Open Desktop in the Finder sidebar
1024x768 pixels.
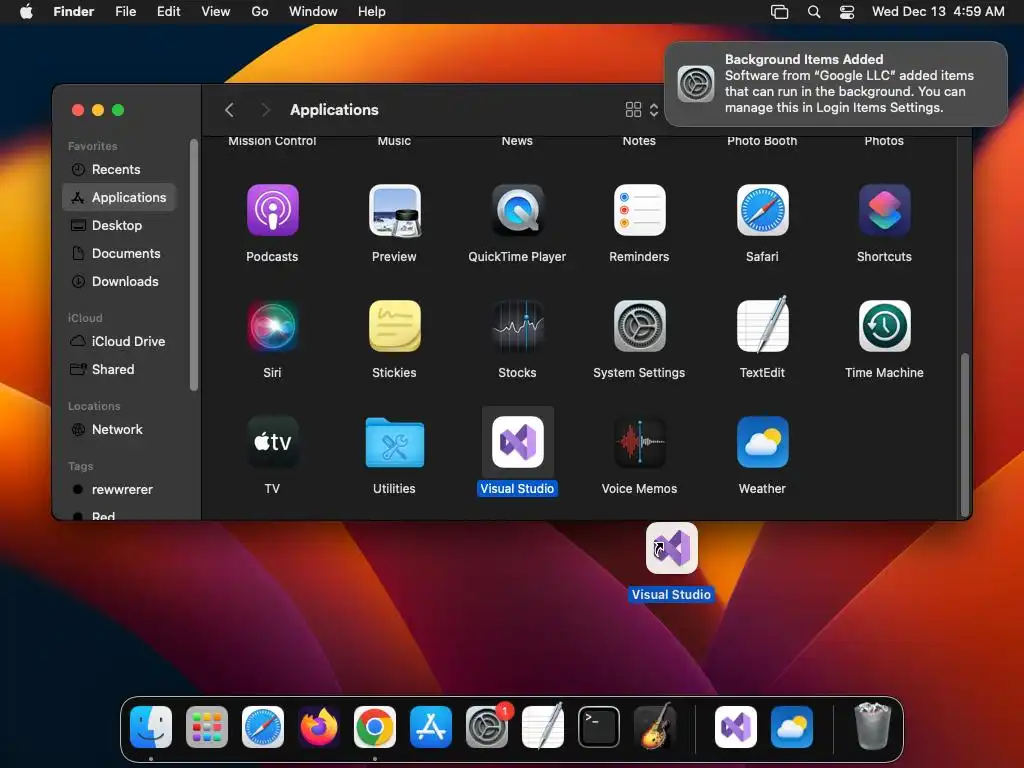click(120, 225)
